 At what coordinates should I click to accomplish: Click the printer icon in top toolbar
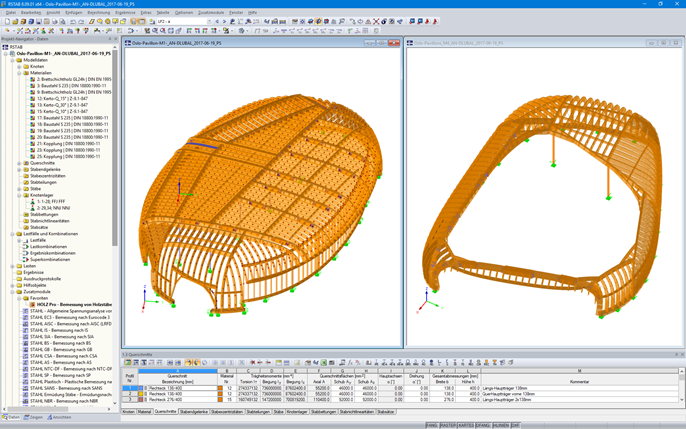(x=55, y=21)
